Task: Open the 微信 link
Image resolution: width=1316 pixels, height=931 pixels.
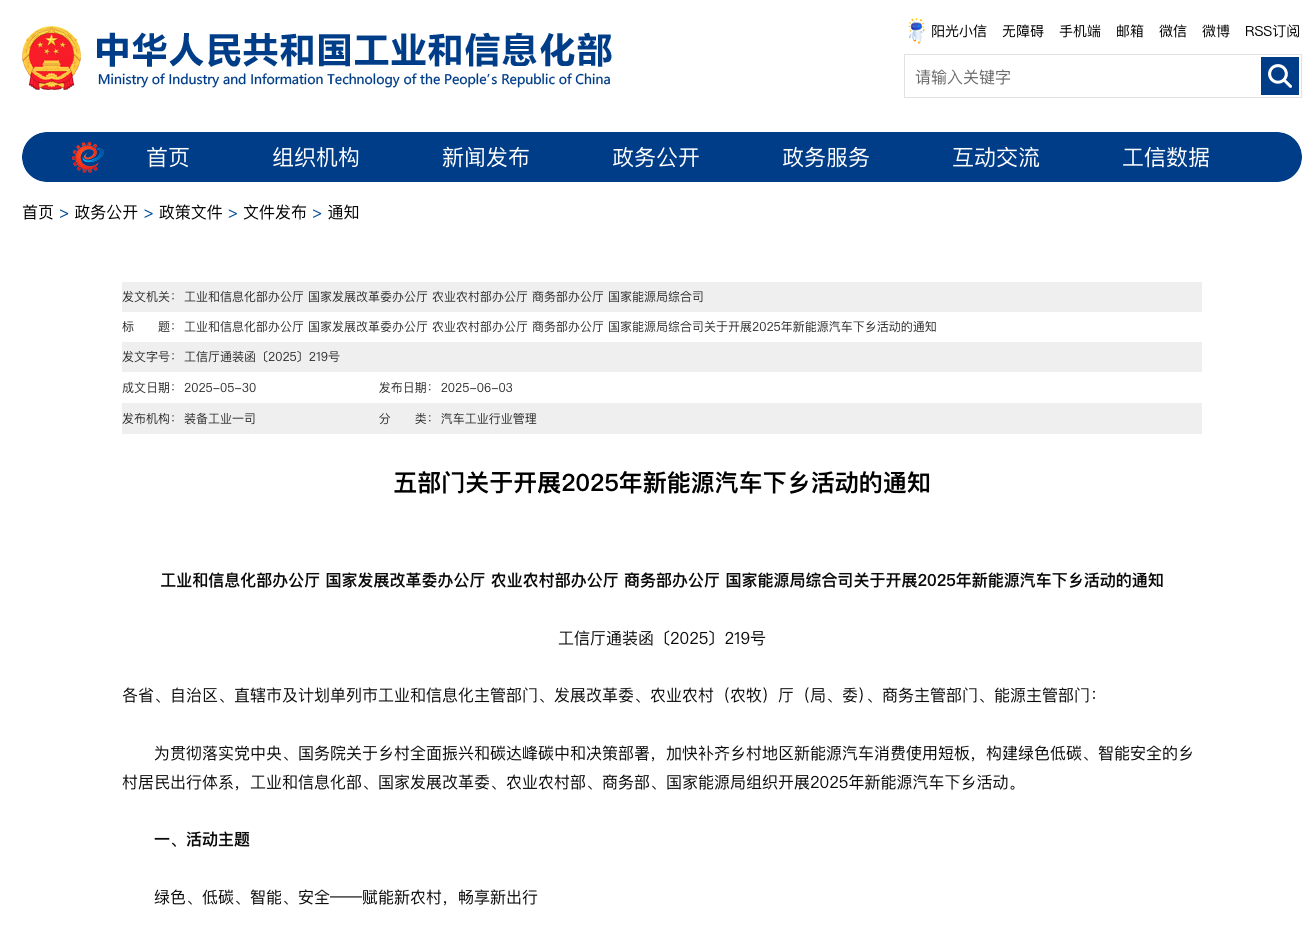Action: coord(1173,31)
